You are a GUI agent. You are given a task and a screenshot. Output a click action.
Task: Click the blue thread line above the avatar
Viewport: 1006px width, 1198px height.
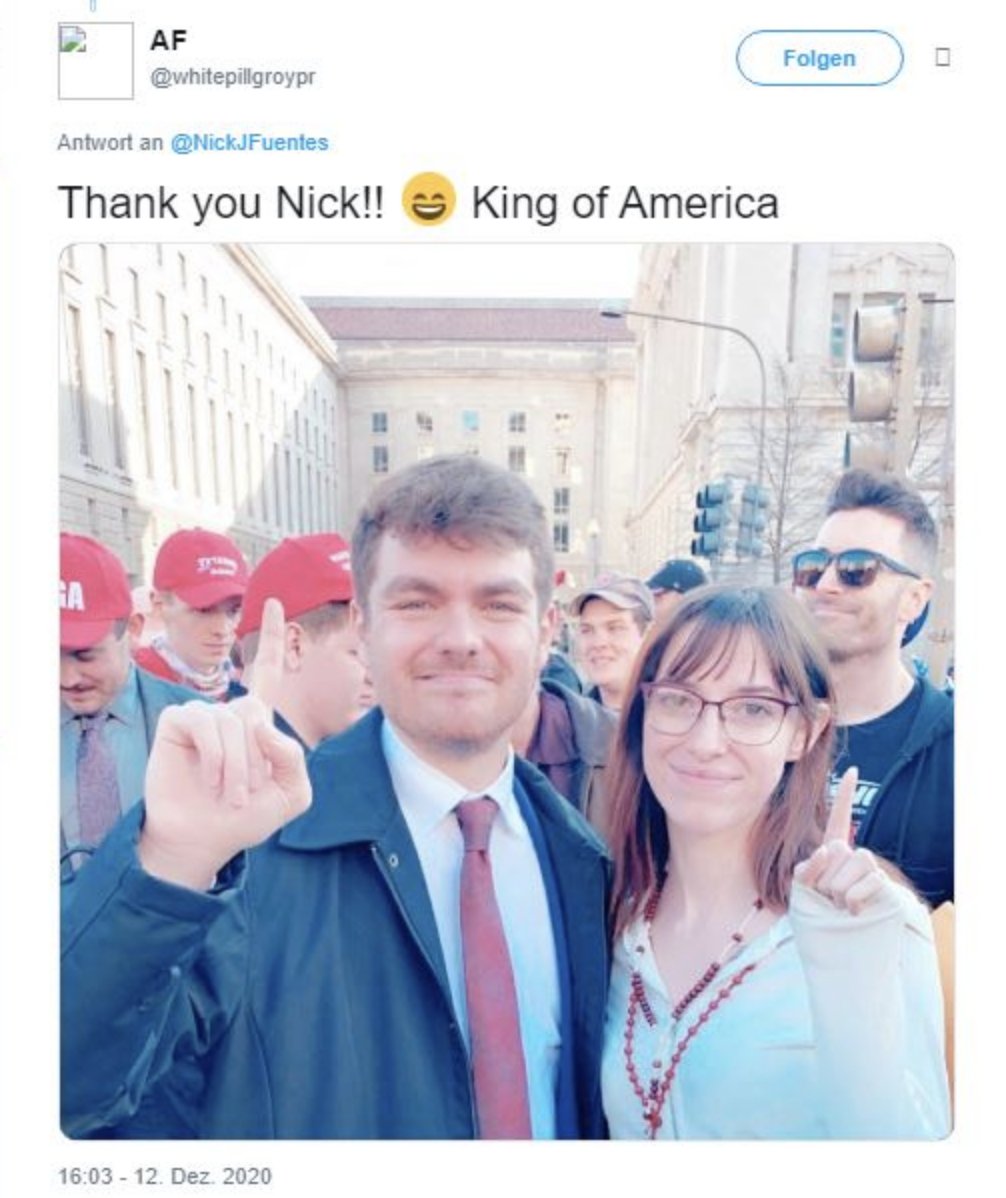pyautogui.click(x=92, y=7)
